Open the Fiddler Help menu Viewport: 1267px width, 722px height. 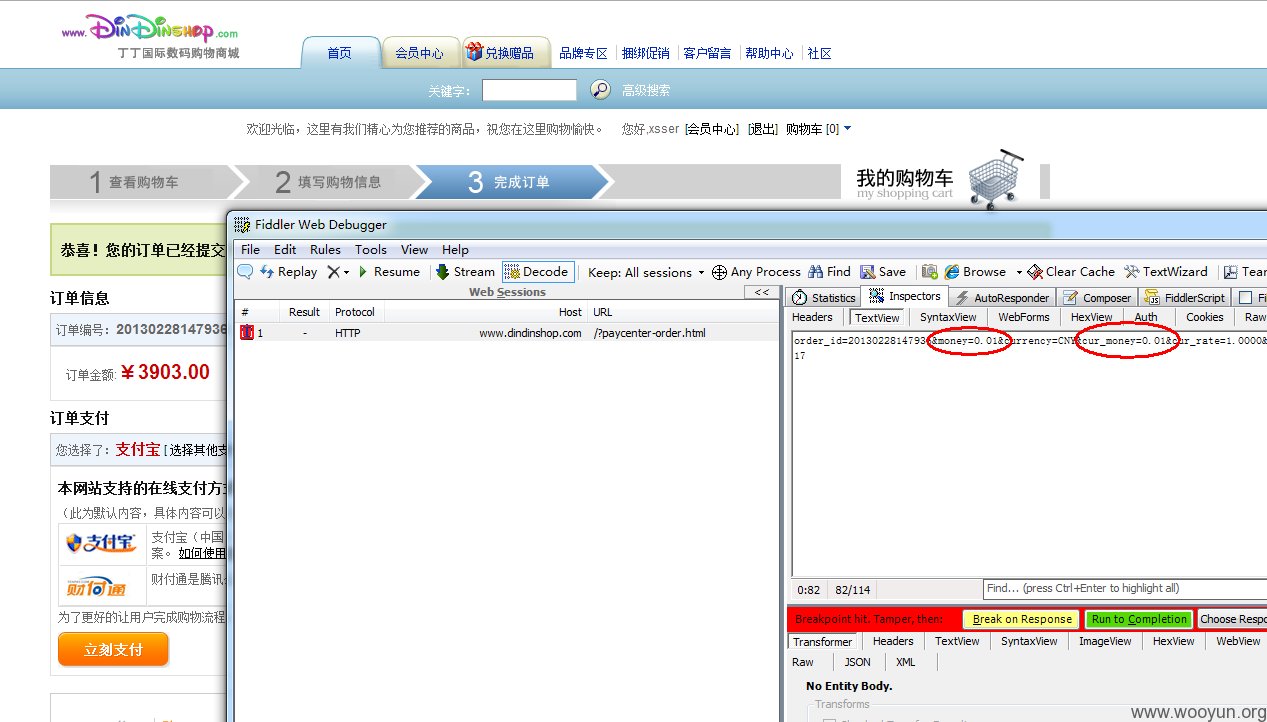coord(455,250)
